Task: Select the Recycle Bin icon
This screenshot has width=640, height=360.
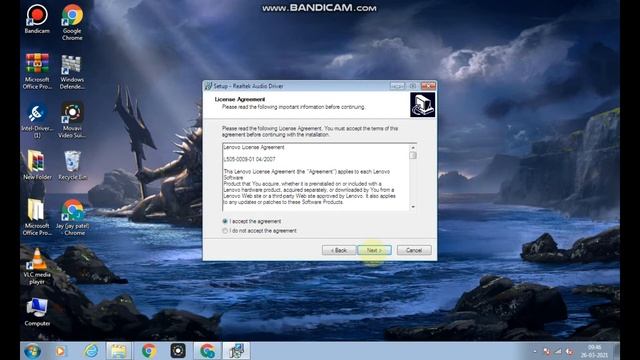Action: point(72,165)
